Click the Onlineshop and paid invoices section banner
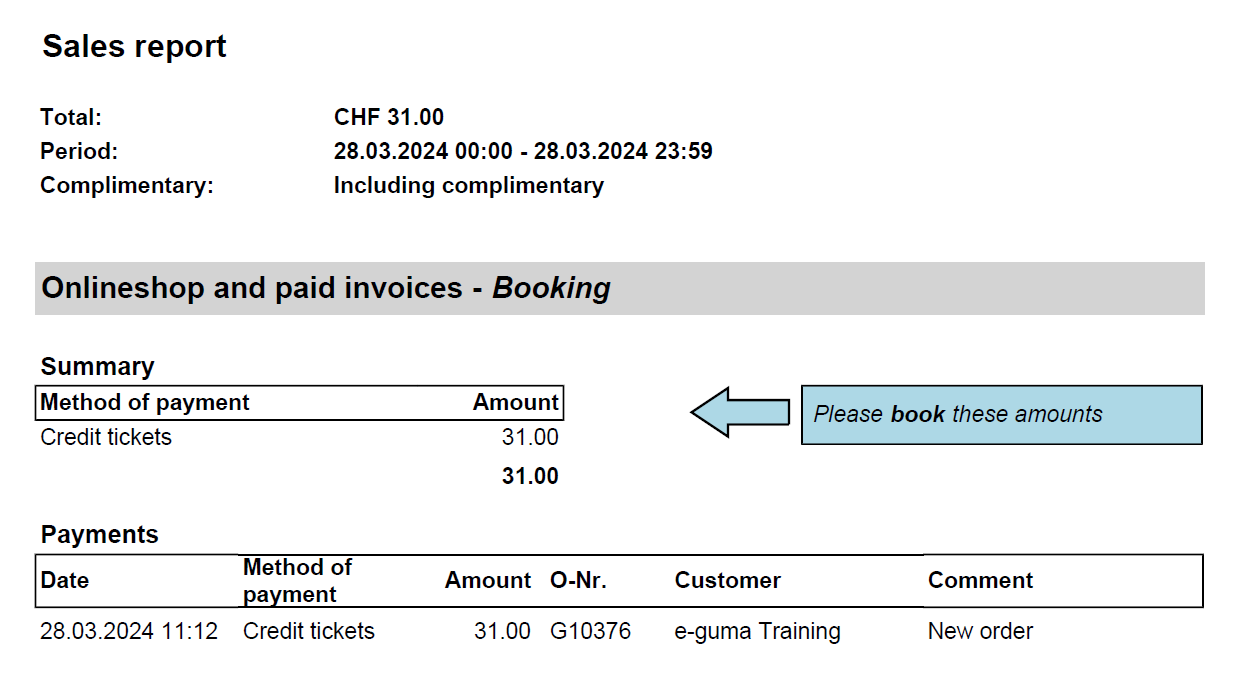 click(619, 288)
